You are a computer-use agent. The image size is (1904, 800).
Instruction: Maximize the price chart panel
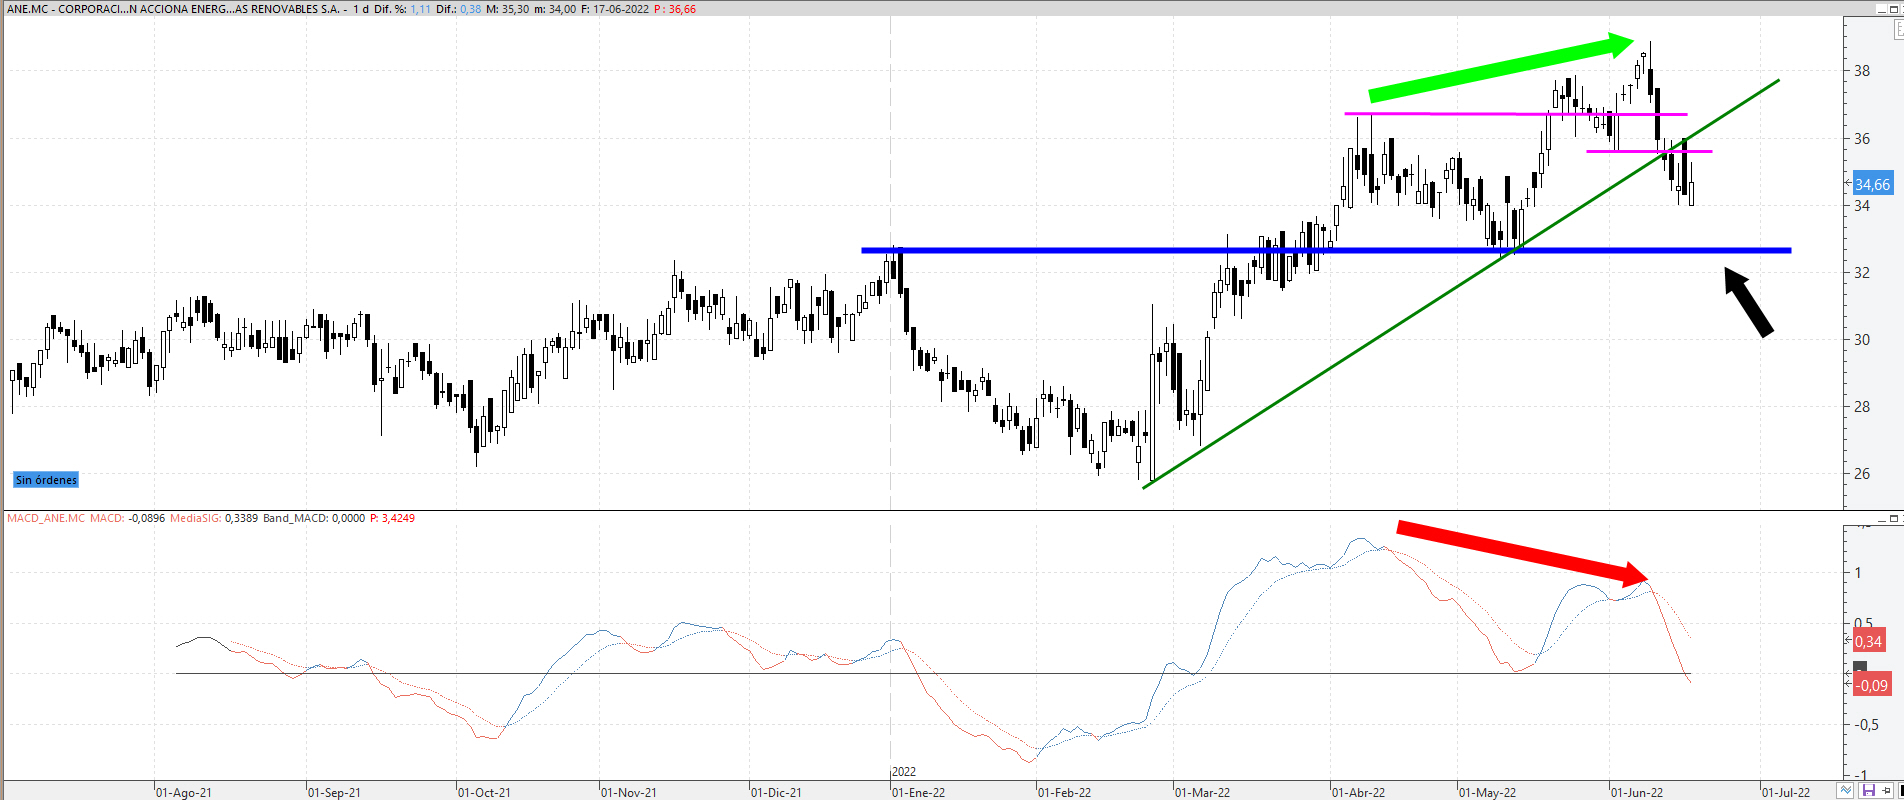coord(1894,8)
